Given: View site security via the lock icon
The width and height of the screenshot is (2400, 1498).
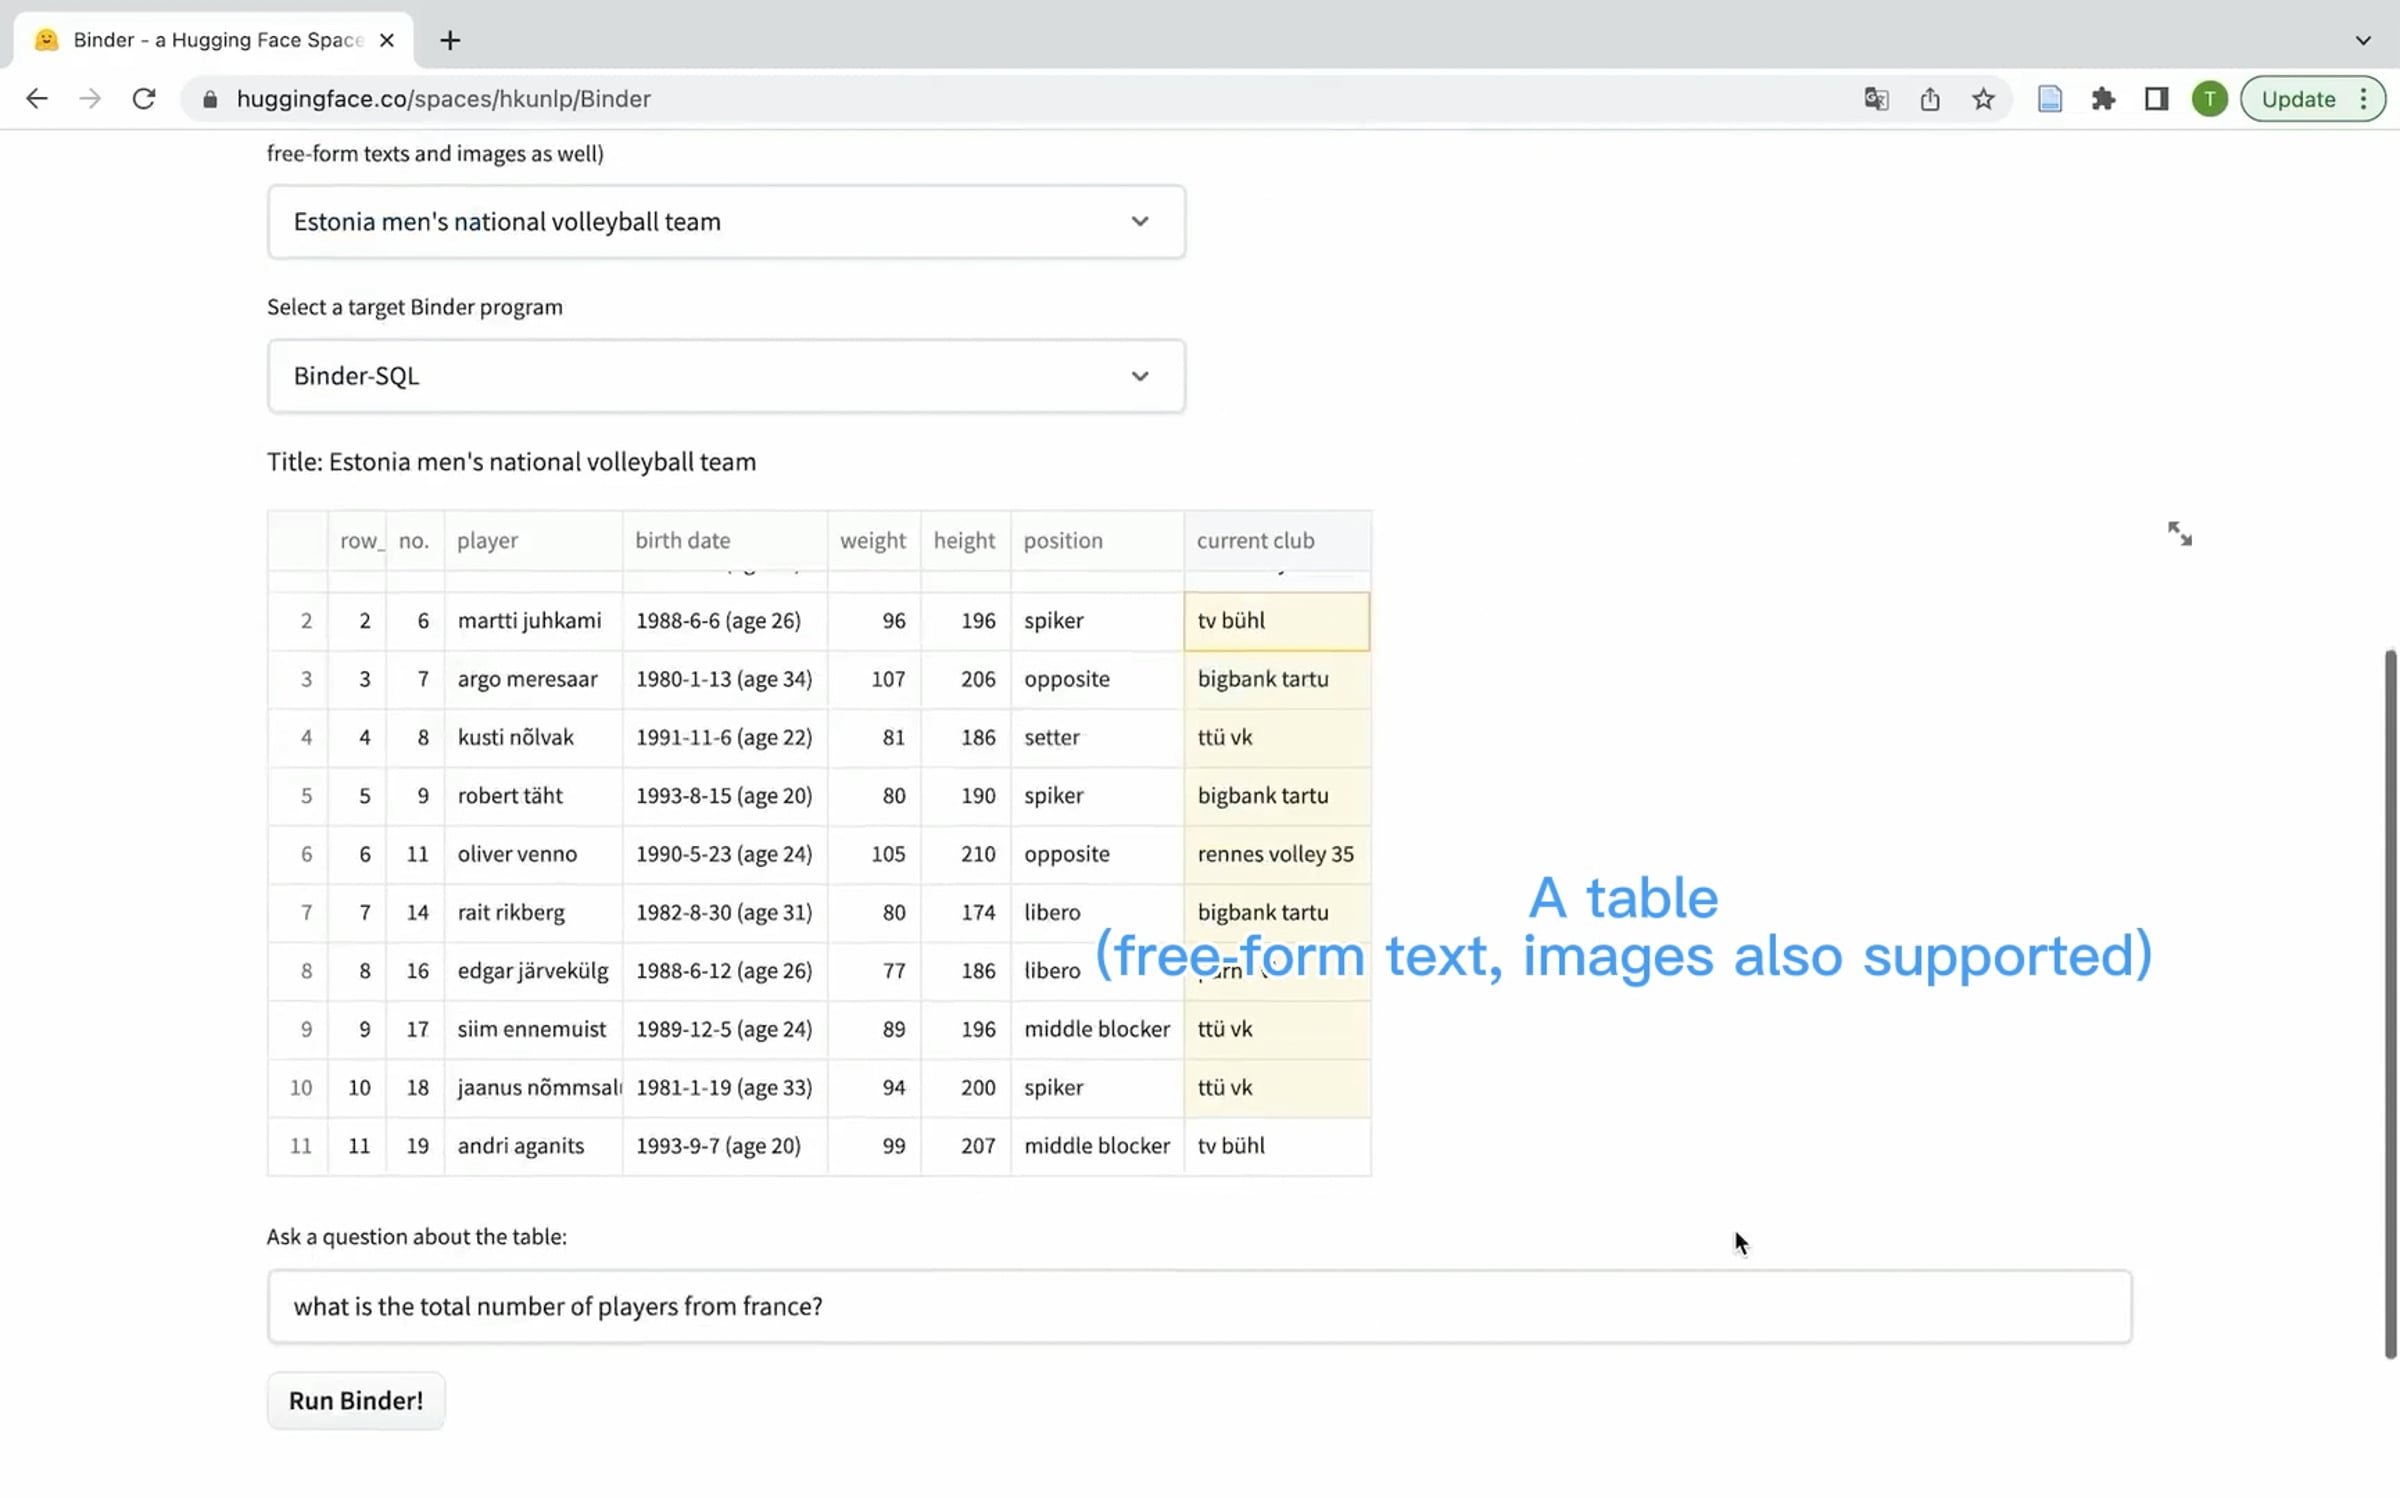Looking at the screenshot, I should [x=210, y=98].
